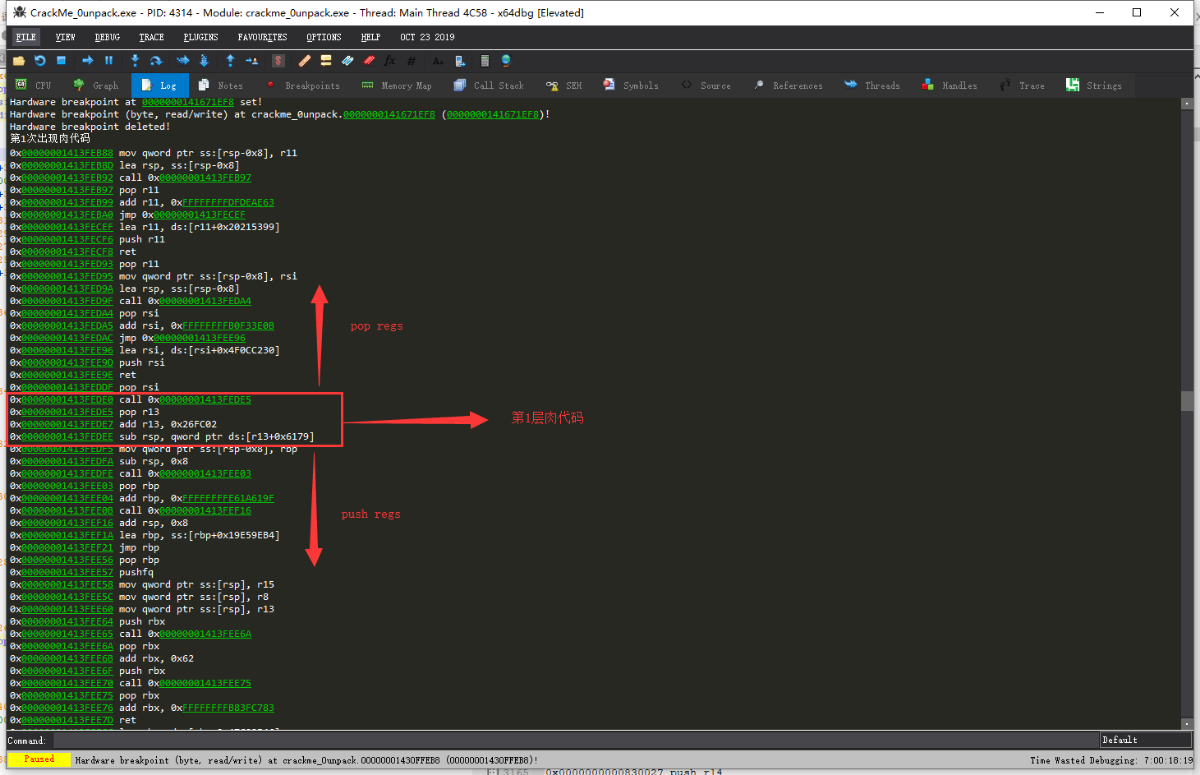Switch to the Memory Map tab
Image resolution: width=1200 pixels, height=775 pixels.
click(x=396, y=85)
